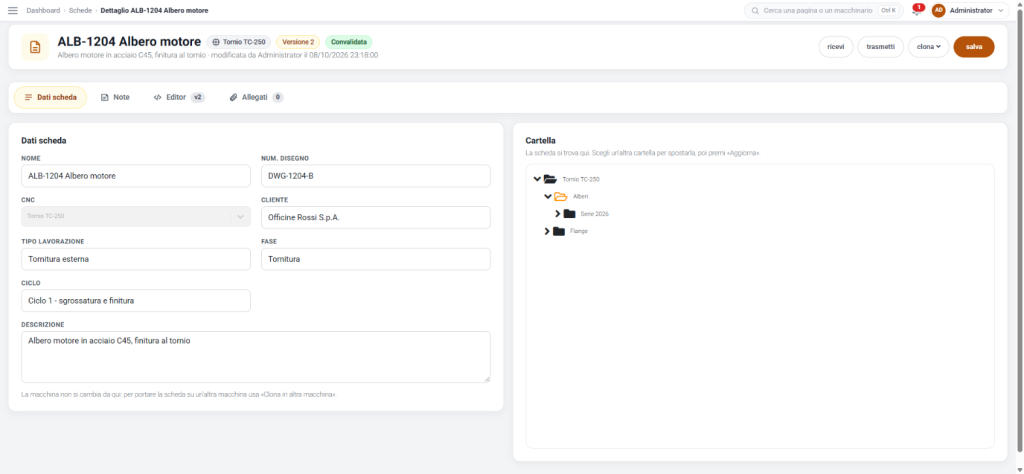The height and width of the screenshot is (474, 1024).
Task: Click the Descrizione textarea resize handle
Action: [x=487, y=379]
